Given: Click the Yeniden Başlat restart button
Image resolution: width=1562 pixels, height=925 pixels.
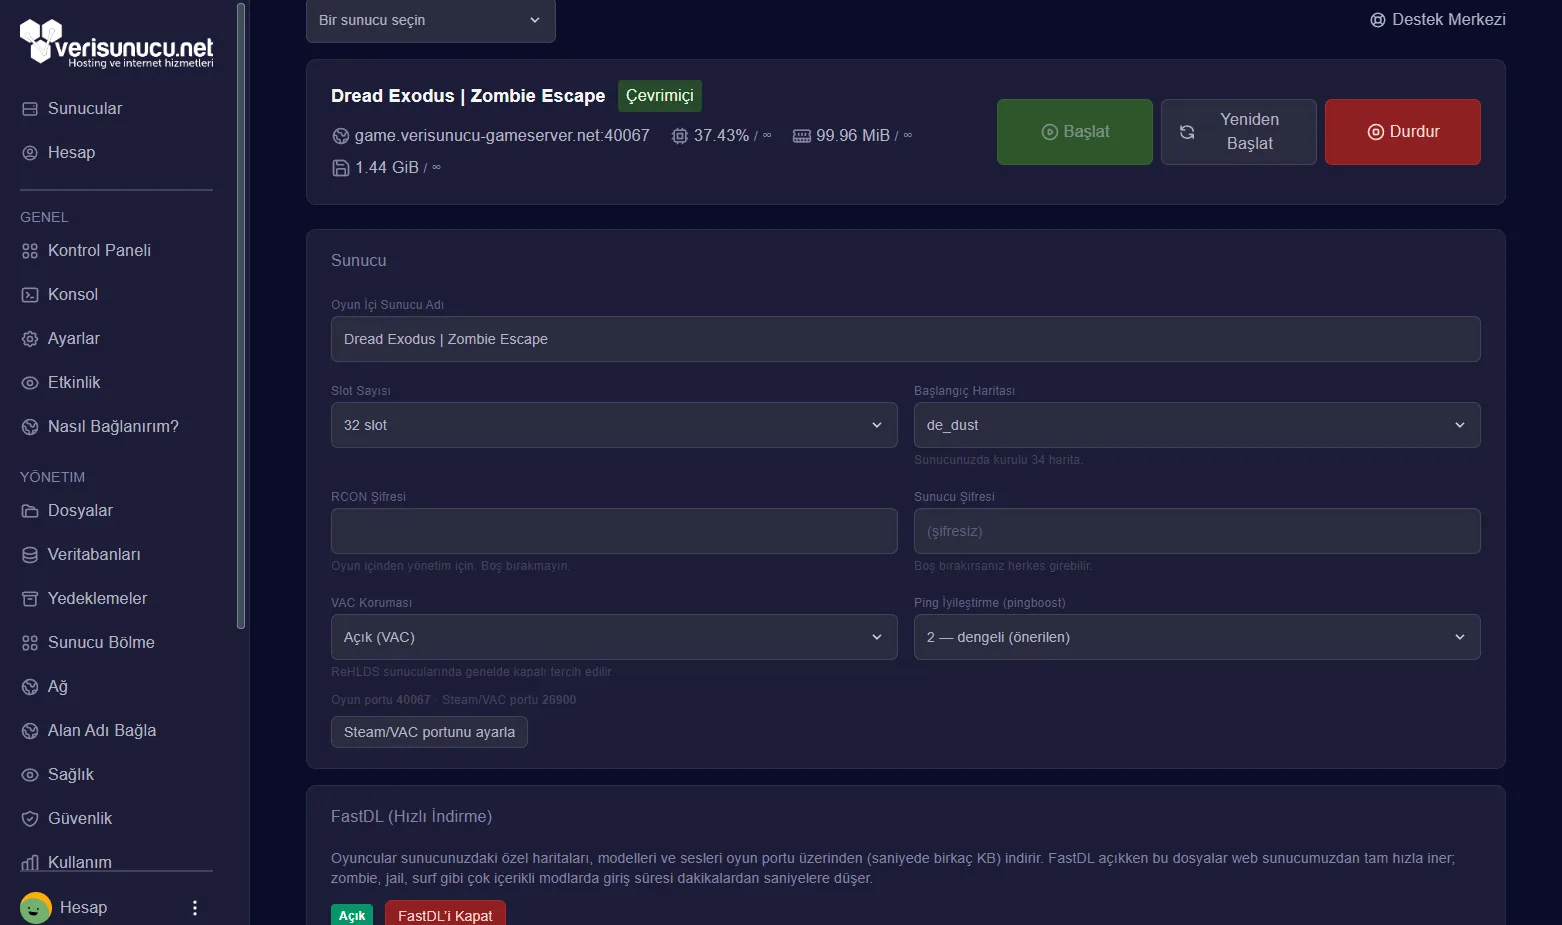Looking at the screenshot, I should pos(1239,132).
